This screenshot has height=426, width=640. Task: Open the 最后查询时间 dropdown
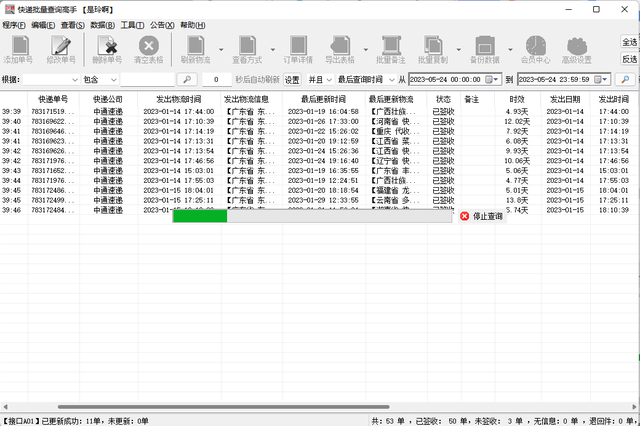366,80
